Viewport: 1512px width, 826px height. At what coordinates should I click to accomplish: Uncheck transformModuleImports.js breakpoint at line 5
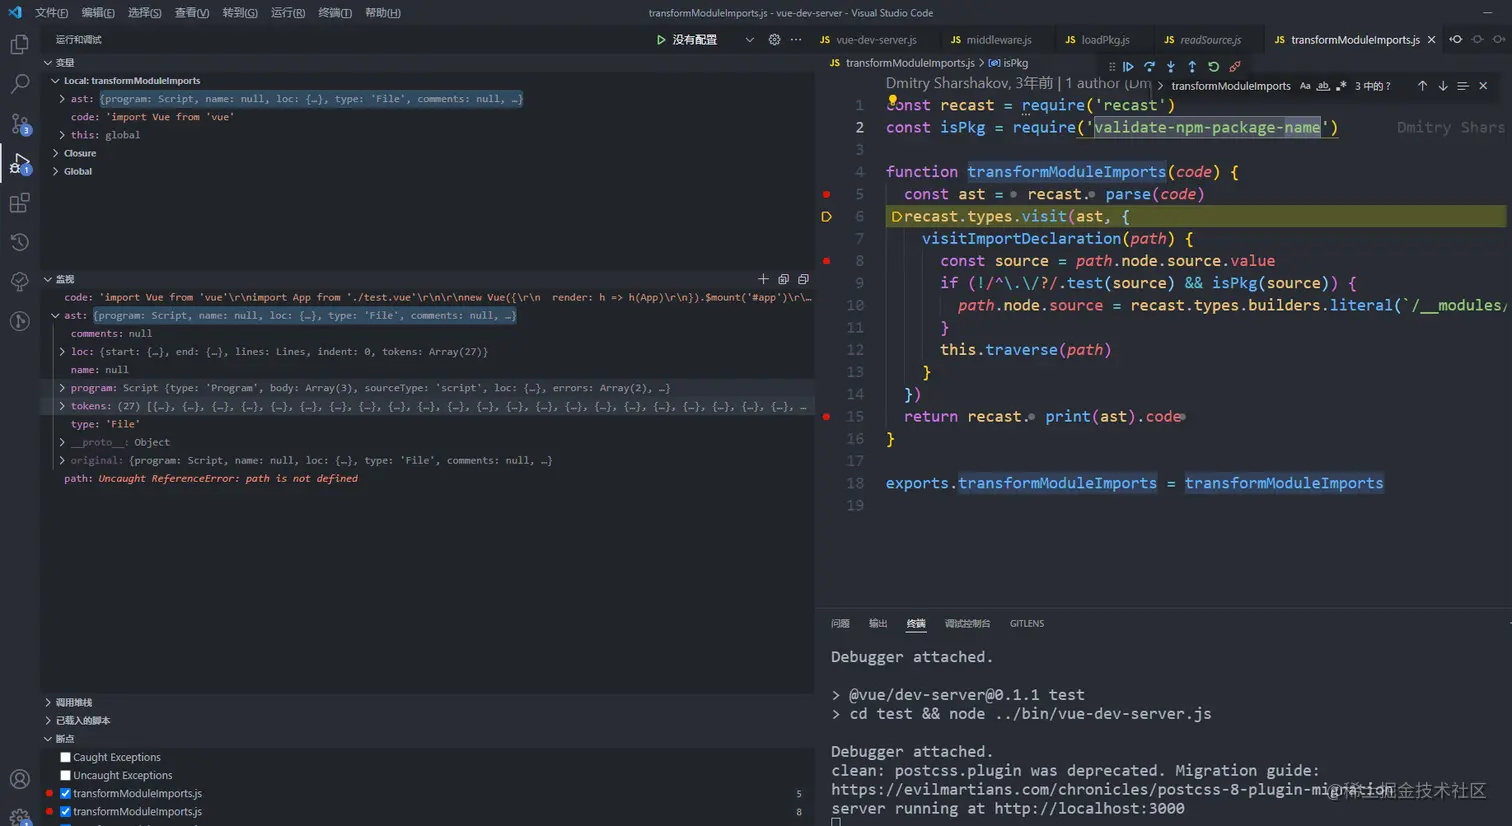pyautogui.click(x=66, y=793)
